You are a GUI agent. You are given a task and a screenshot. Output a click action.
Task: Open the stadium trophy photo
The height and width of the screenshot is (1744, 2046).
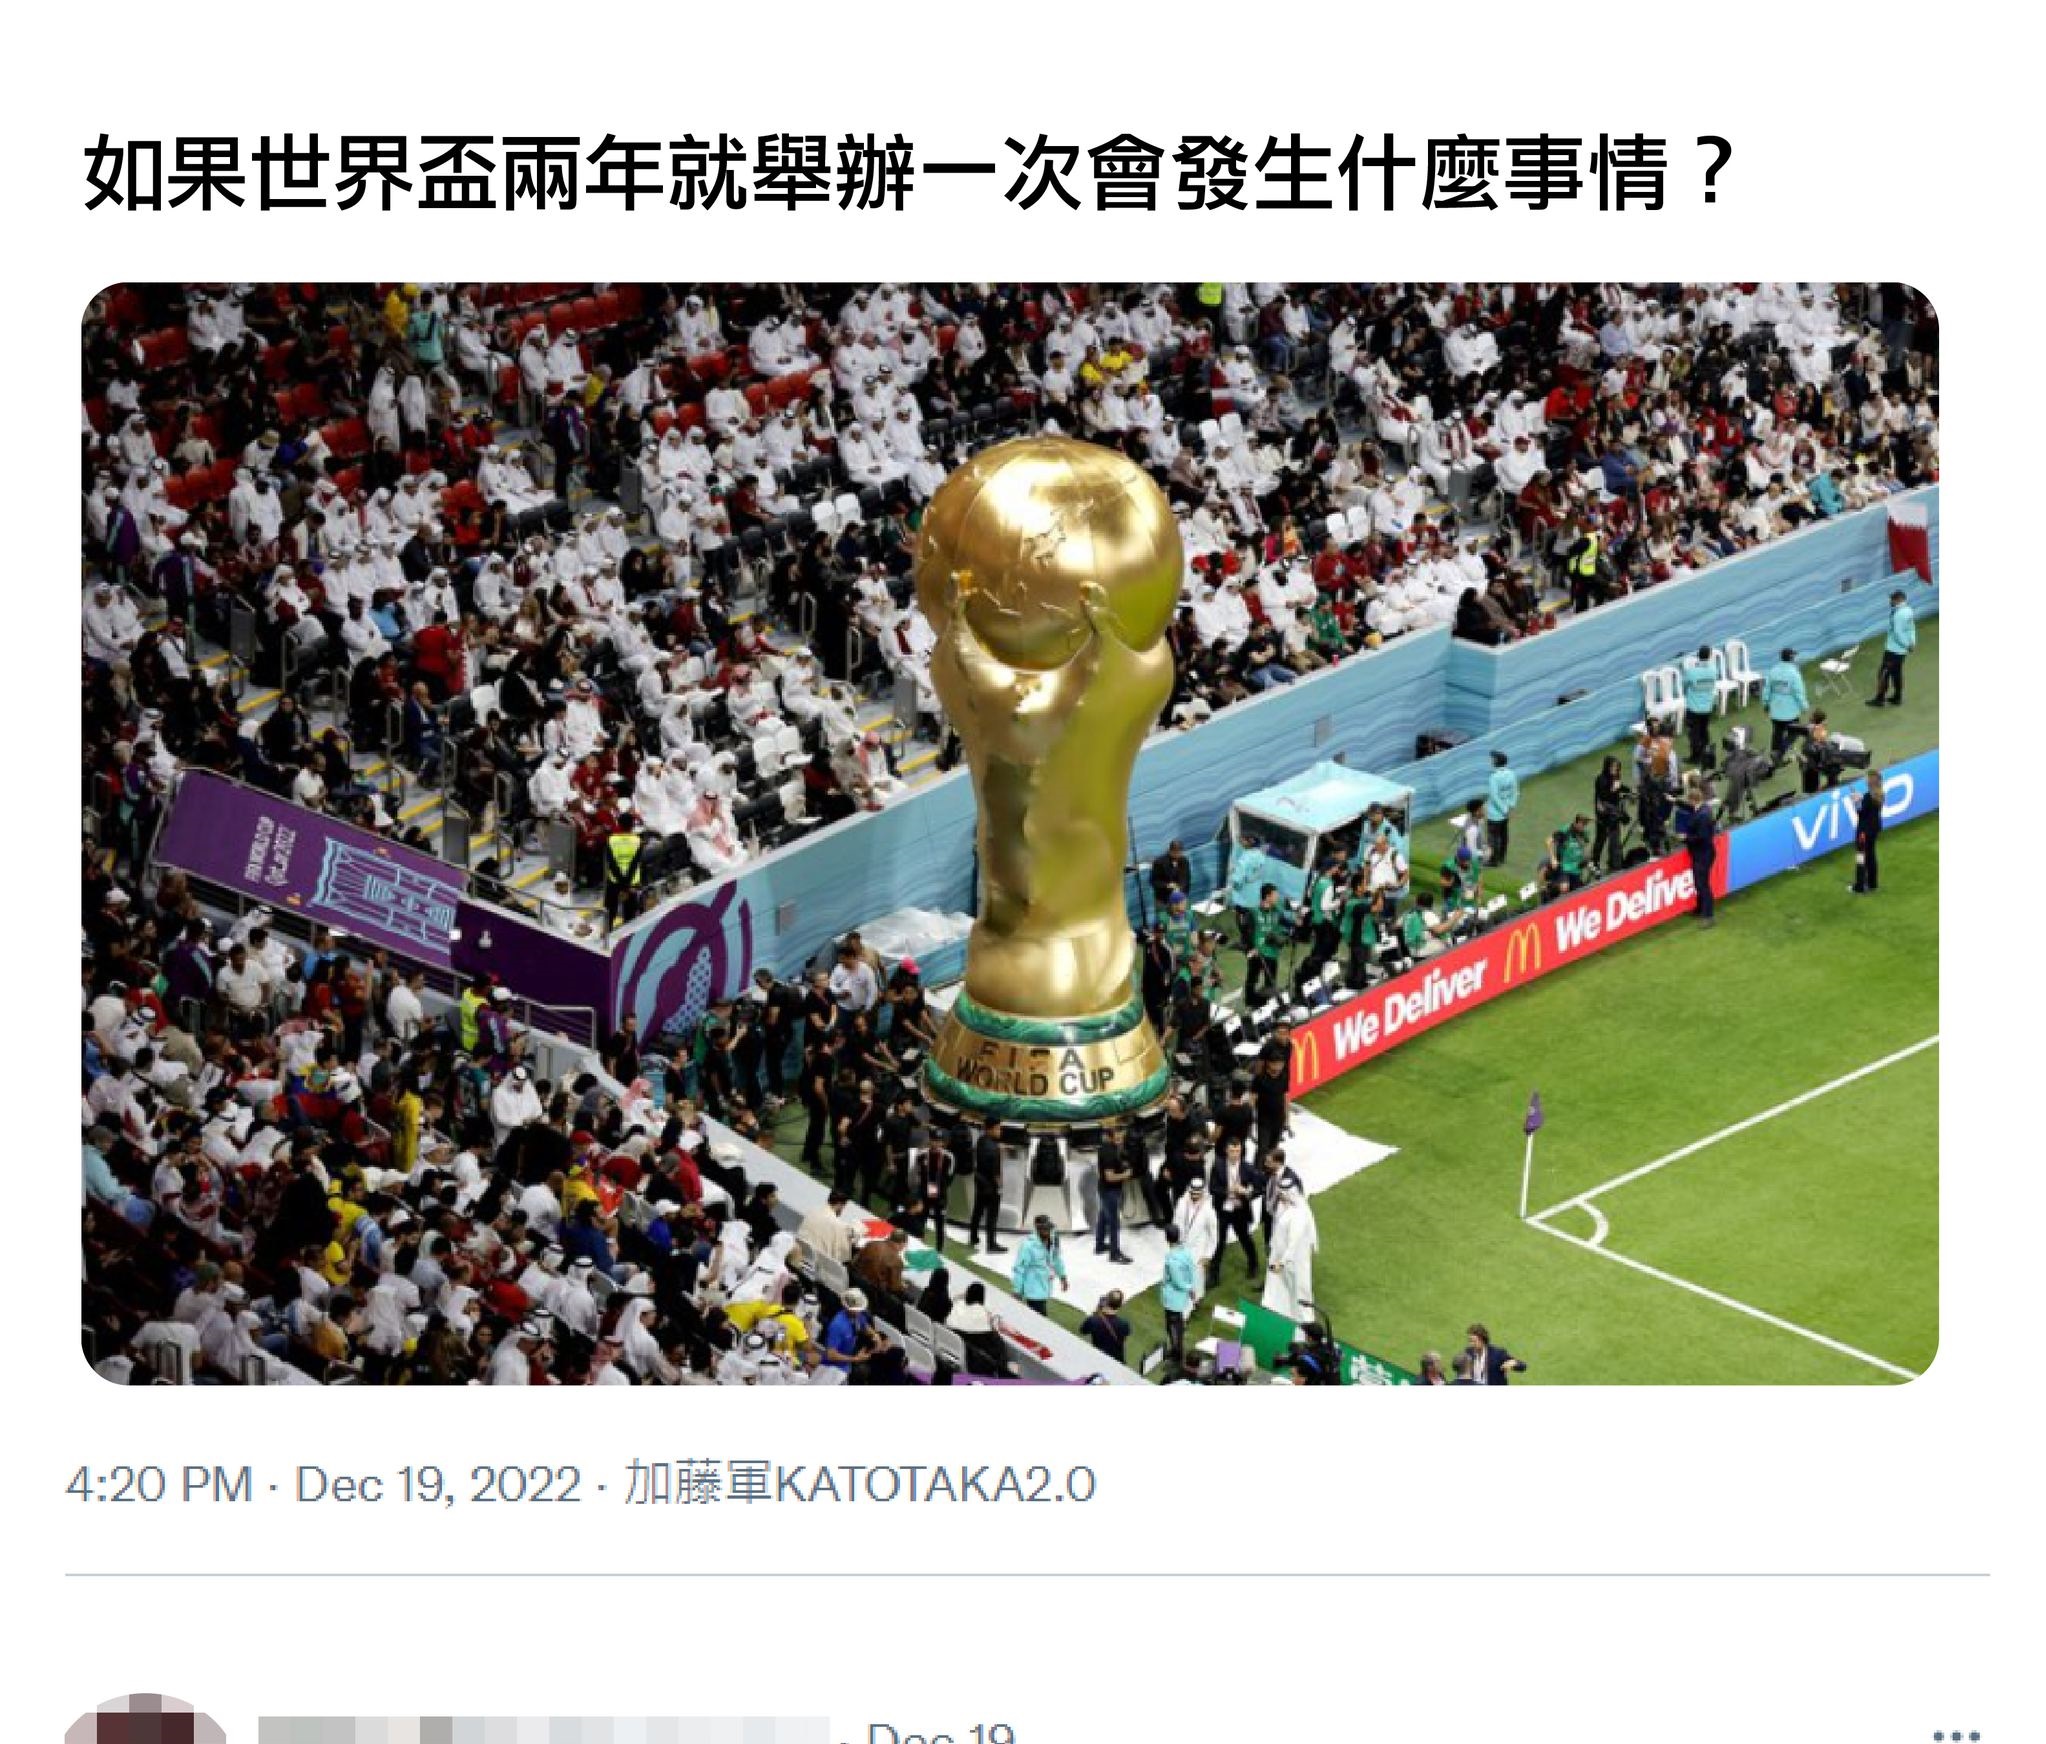pyautogui.click(x=1010, y=833)
